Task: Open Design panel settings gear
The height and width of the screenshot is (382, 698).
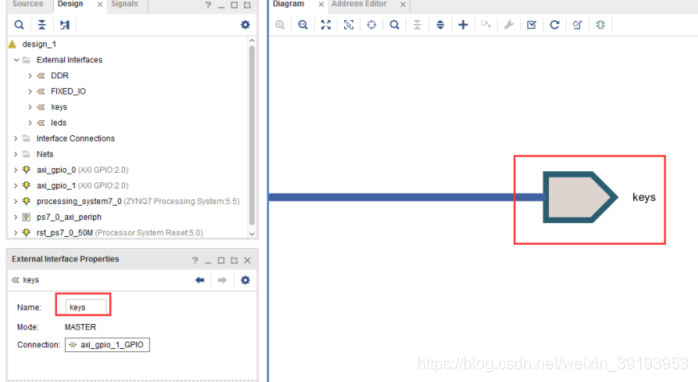Action: click(x=245, y=25)
